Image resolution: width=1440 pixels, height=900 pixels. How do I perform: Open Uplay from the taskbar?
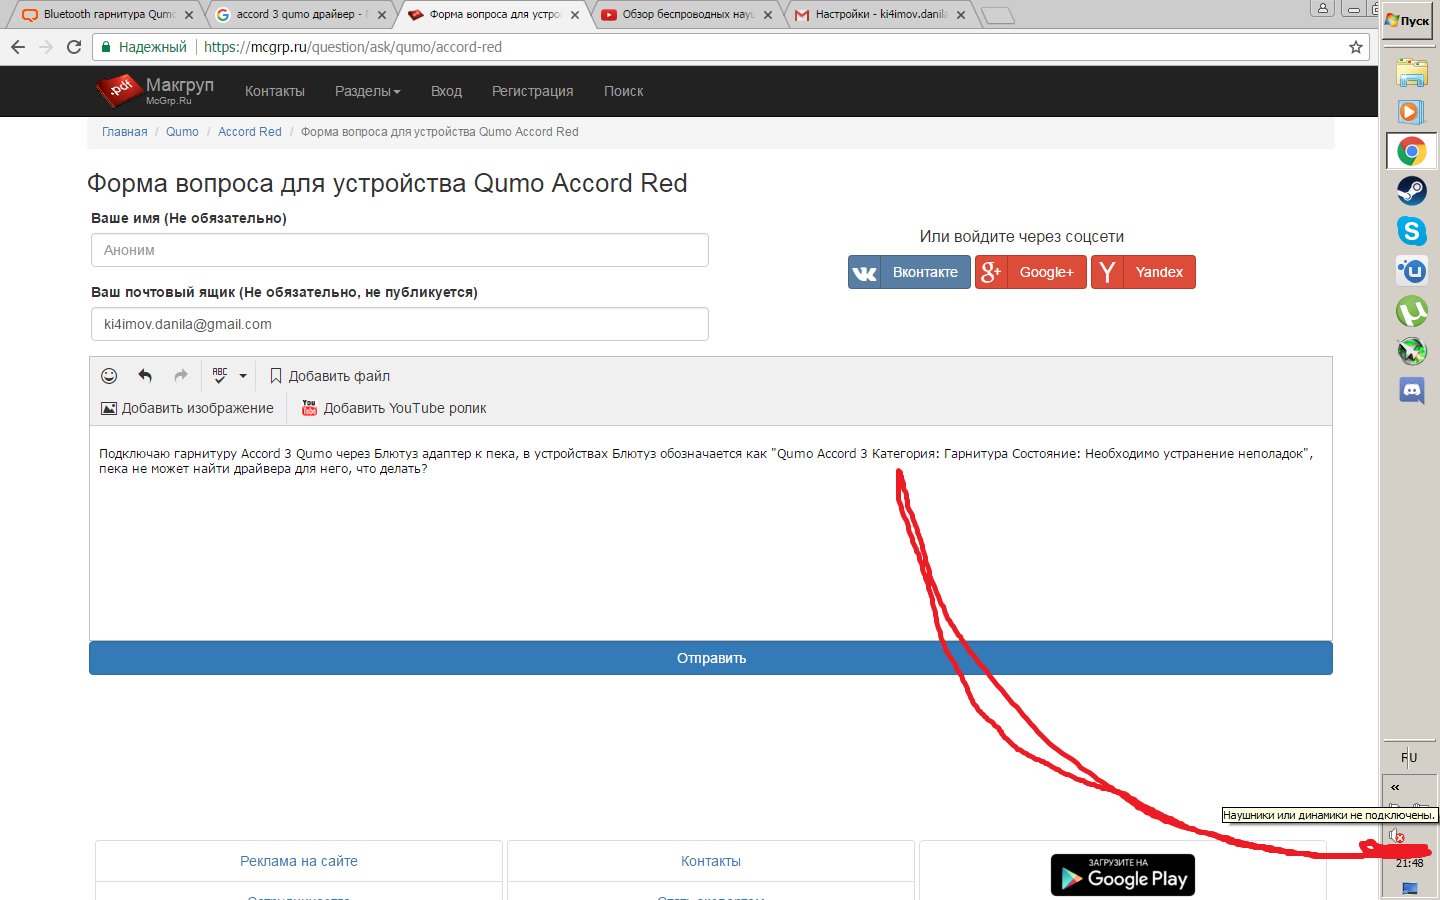tap(1411, 271)
